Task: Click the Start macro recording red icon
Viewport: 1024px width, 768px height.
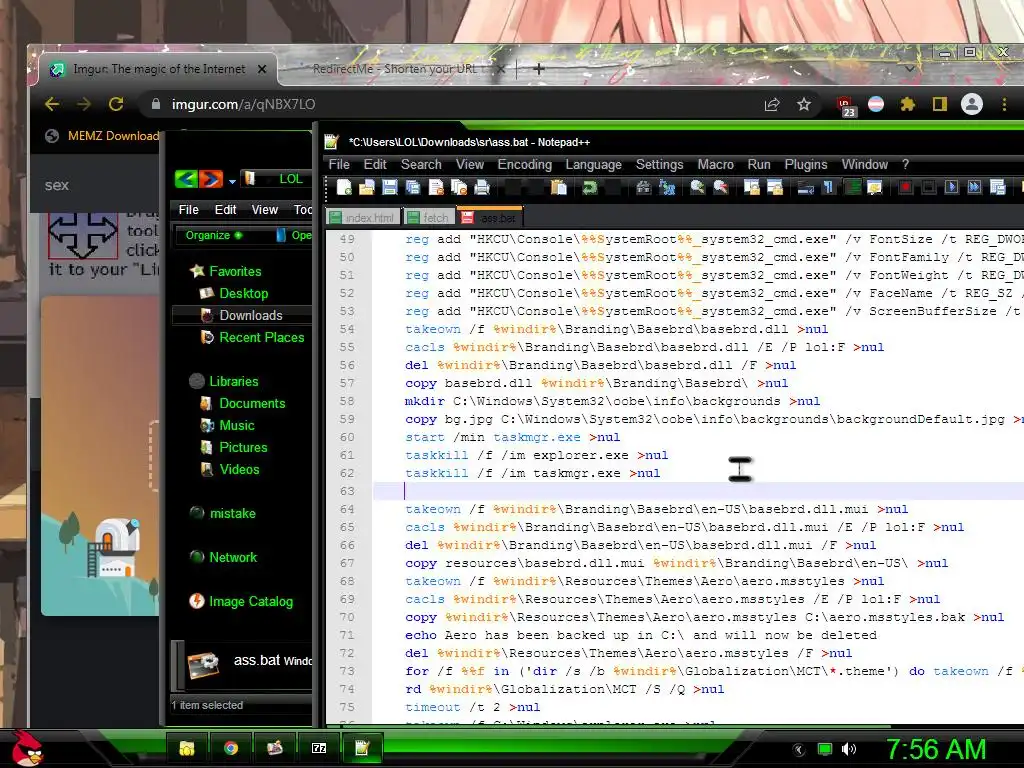Action: click(x=905, y=188)
